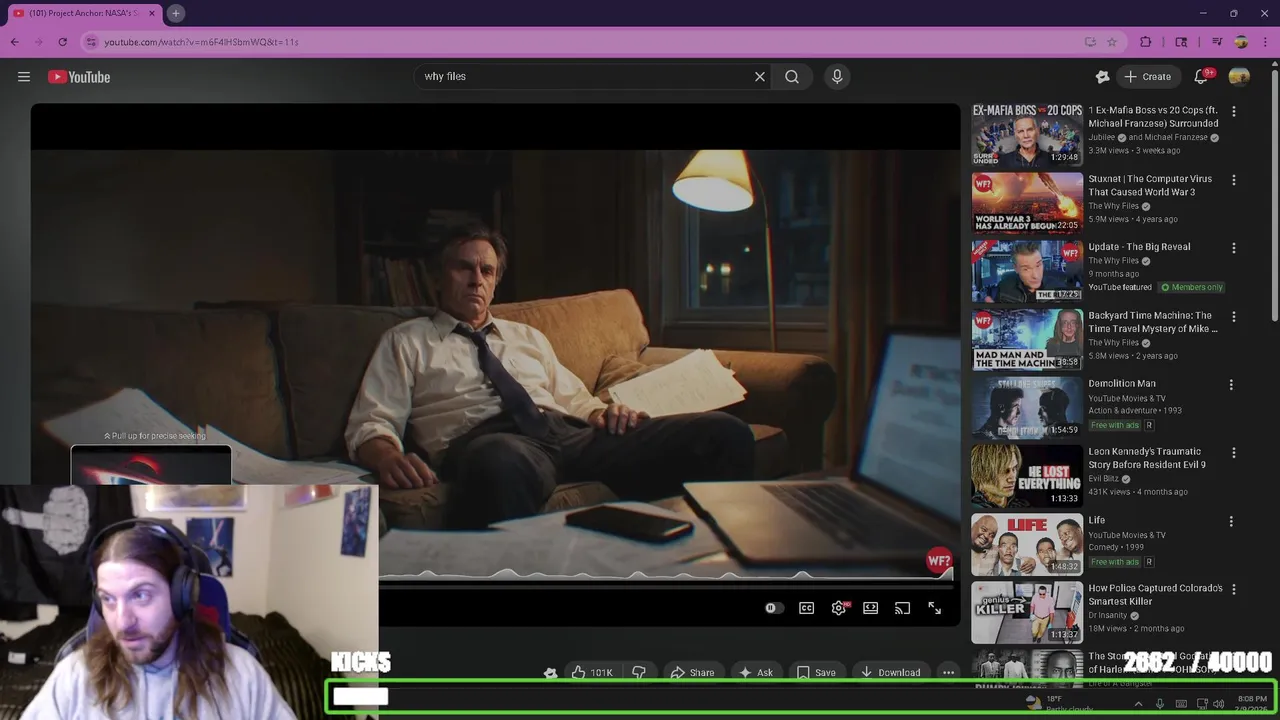The height and width of the screenshot is (720, 1280).
Task: Enter fullscreen mode
Action: click(934, 608)
